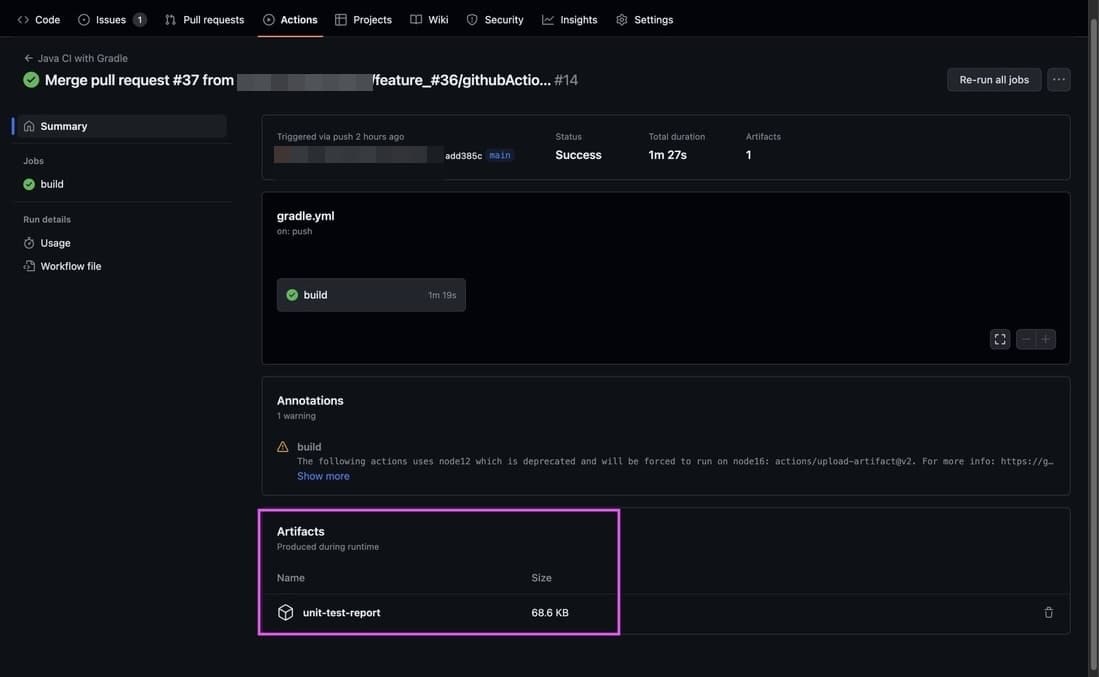Click the Usage stopwatch icon
This screenshot has width=1099, height=677.
pos(29,243)
